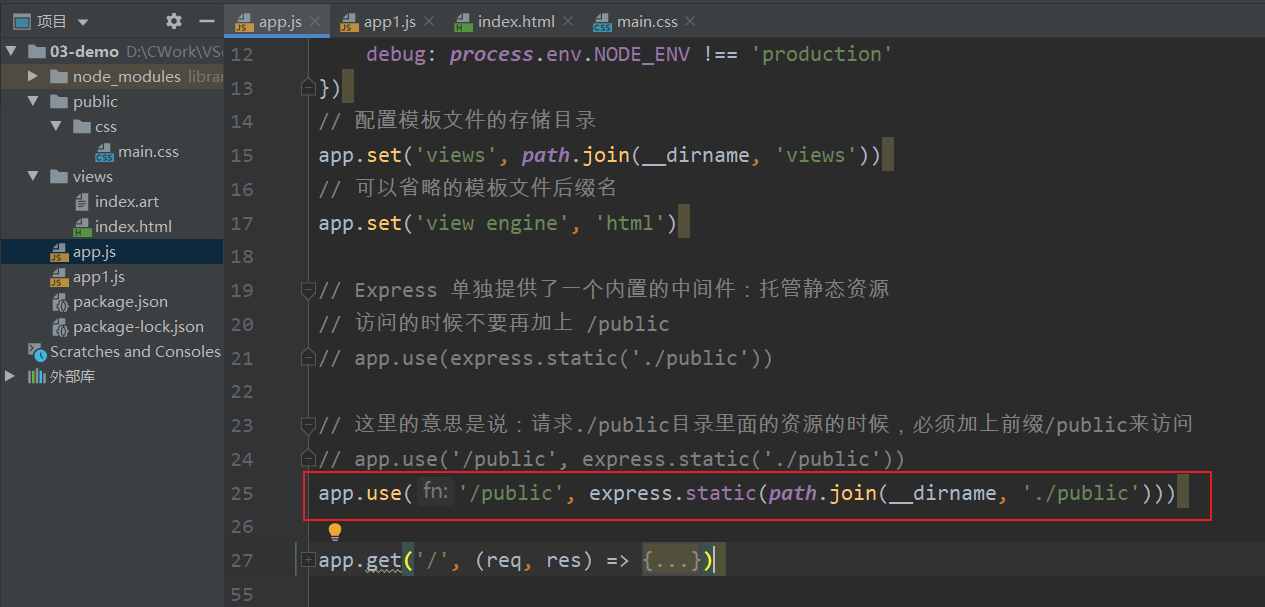
Task: Click the Scratches and Consoles icon
Action: pos(36,351)
